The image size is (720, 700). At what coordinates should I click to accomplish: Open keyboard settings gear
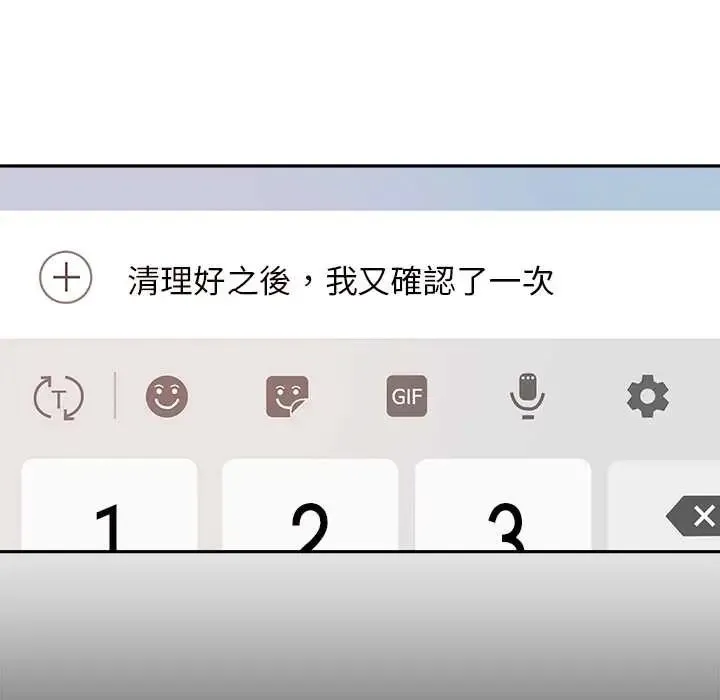click(x=648, y=396)
